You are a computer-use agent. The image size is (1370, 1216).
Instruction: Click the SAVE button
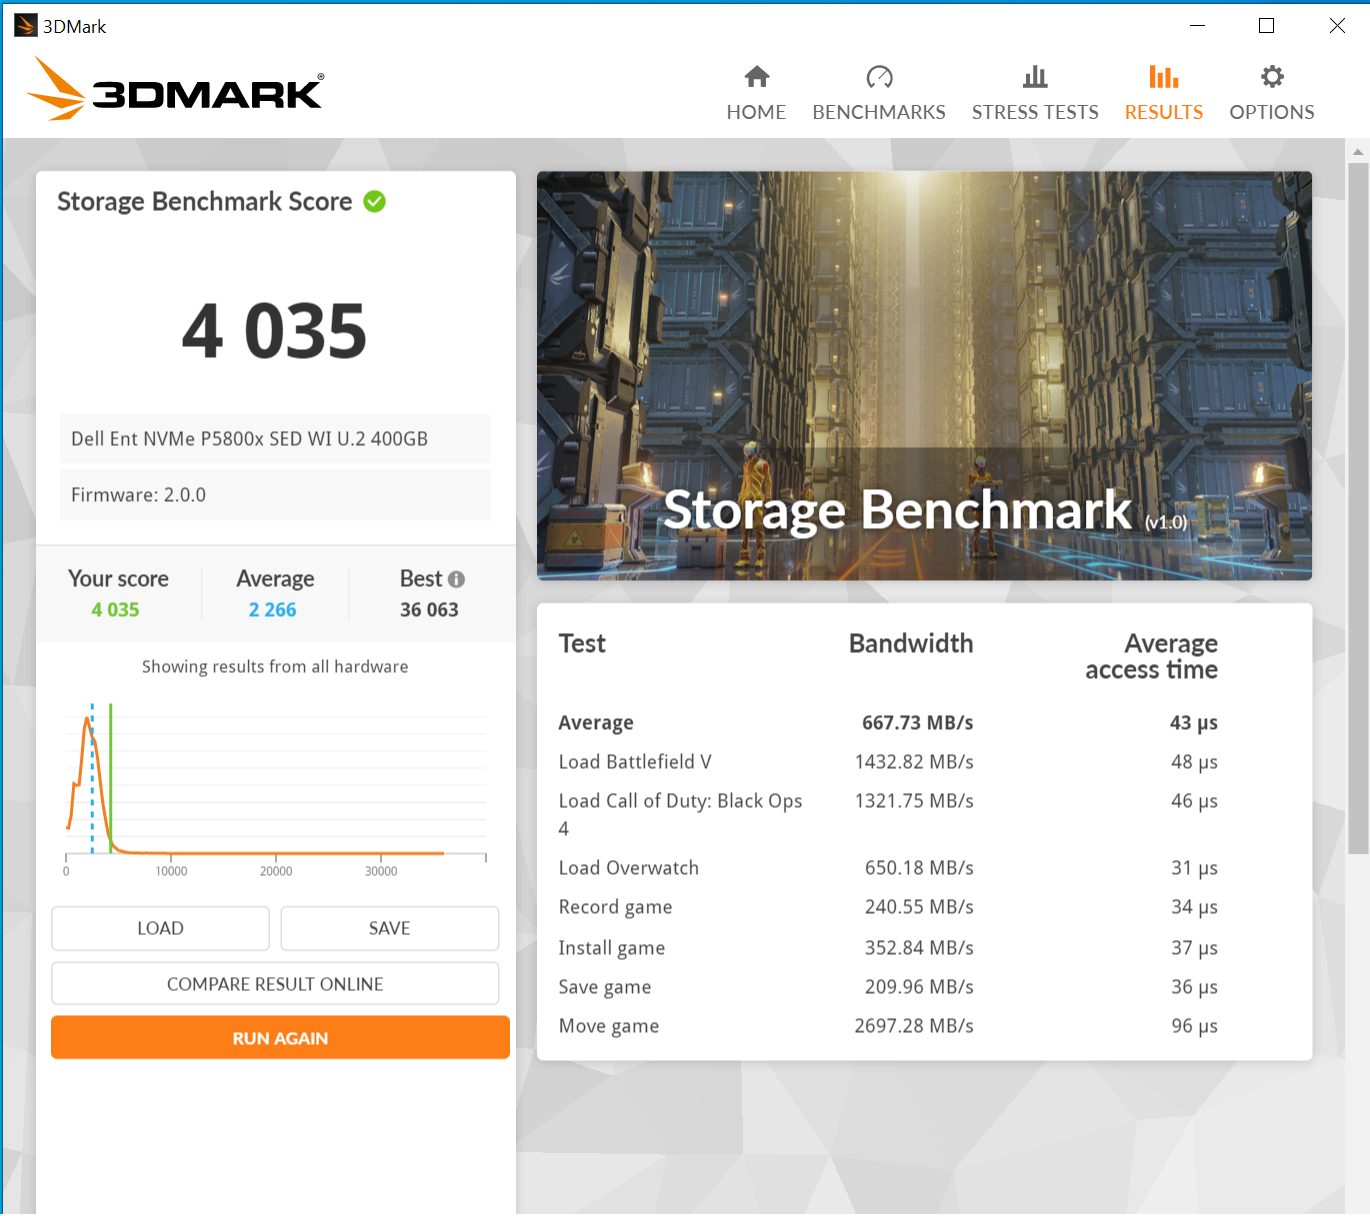click(389, 928)
